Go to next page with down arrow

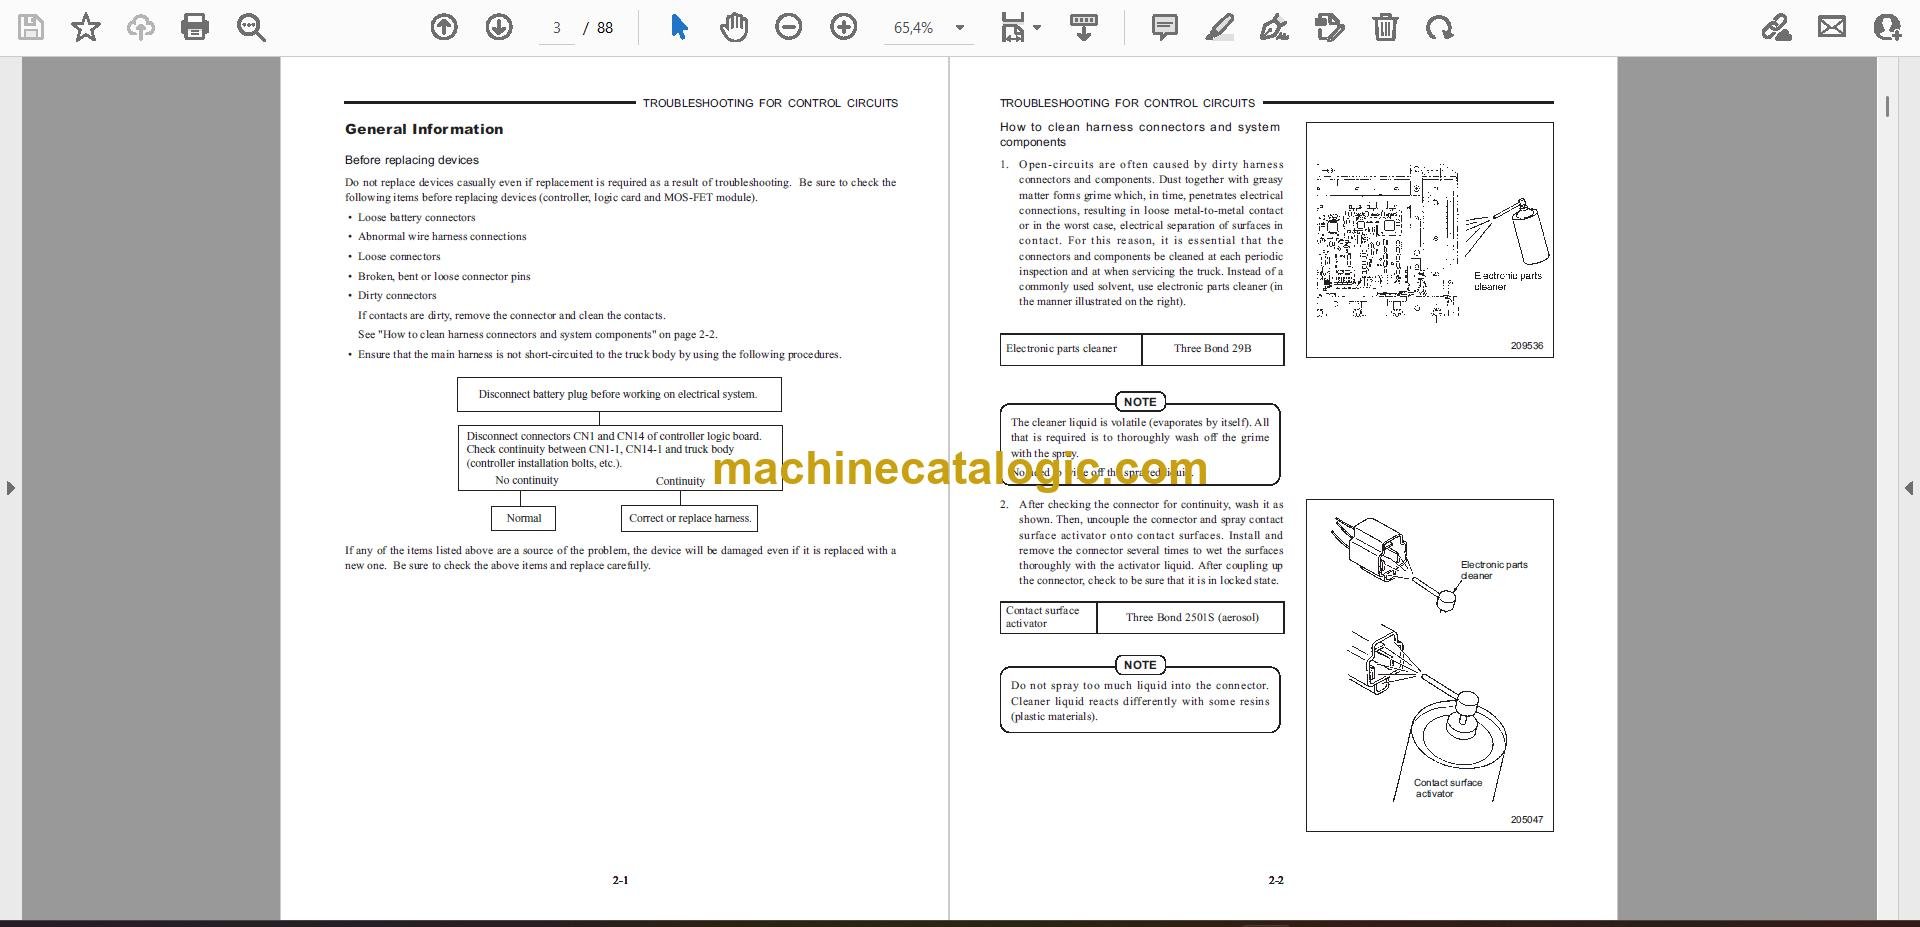coord(499,27)
